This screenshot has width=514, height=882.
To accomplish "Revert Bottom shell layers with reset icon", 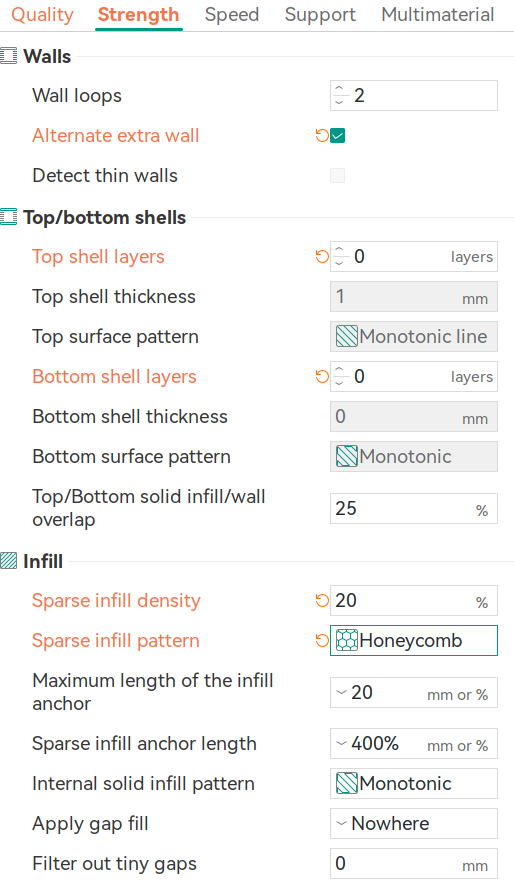I will [x=322, y=376].
